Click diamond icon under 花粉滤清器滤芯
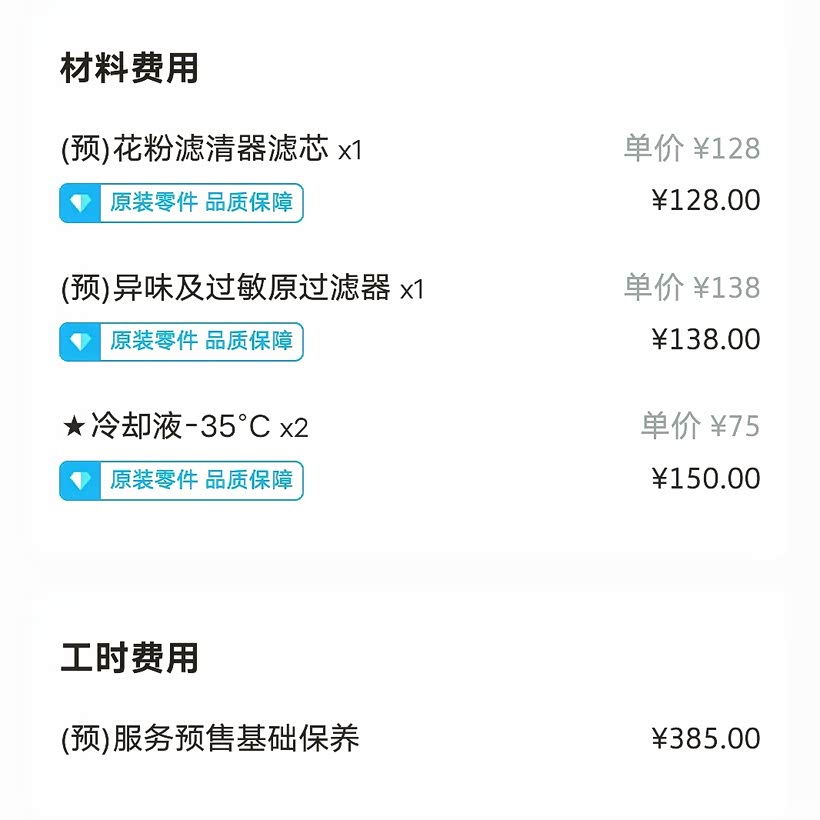This screenshot has width=820, height=820. (81, 203)
